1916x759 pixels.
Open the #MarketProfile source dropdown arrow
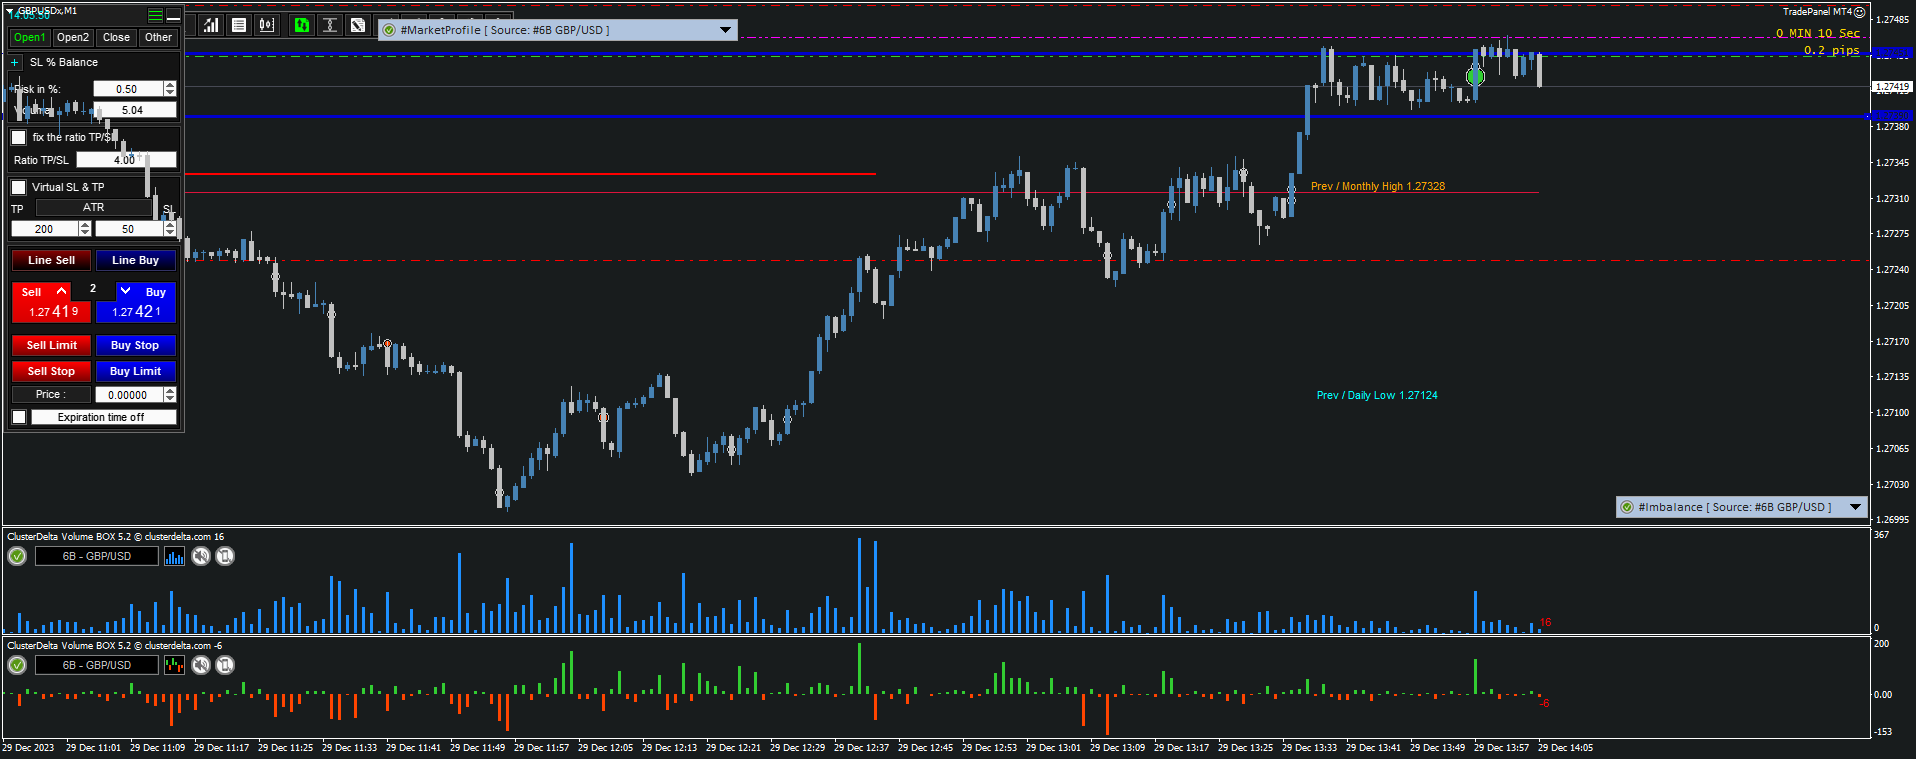[726, 30]
